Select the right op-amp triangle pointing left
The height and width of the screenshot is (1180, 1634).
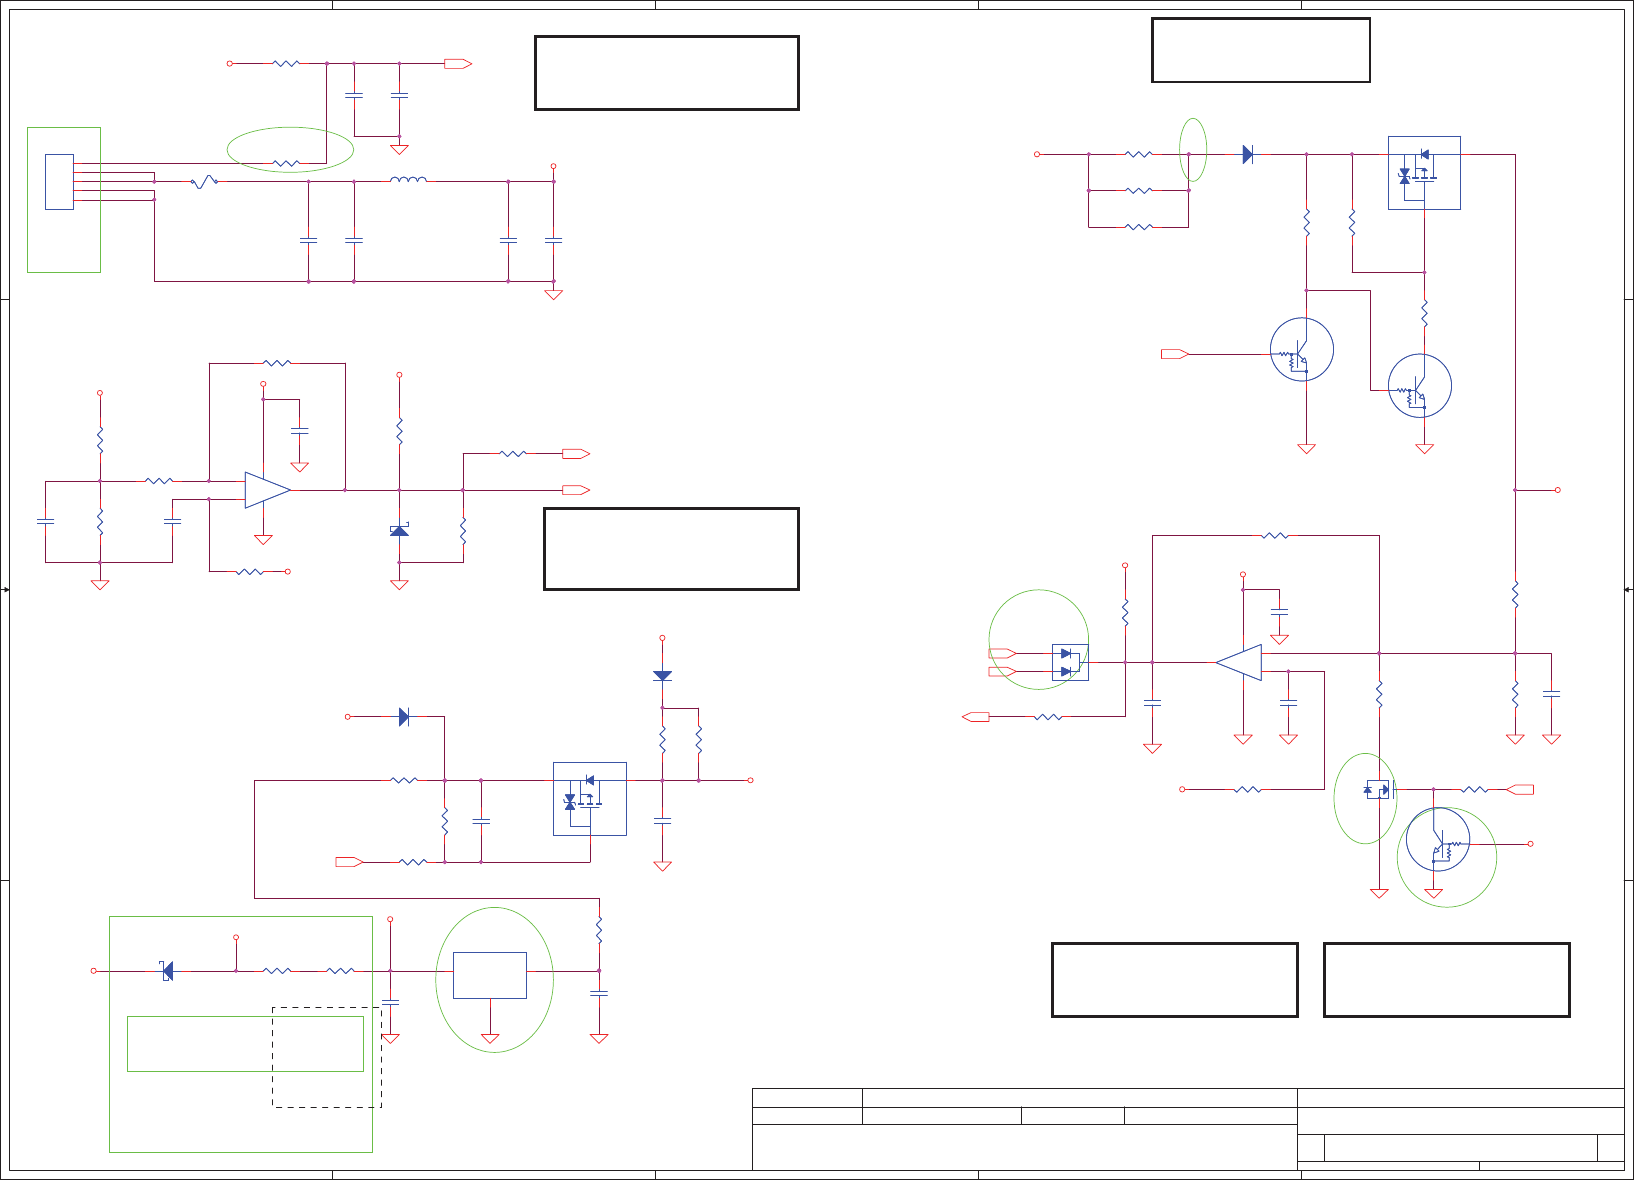1239,662
